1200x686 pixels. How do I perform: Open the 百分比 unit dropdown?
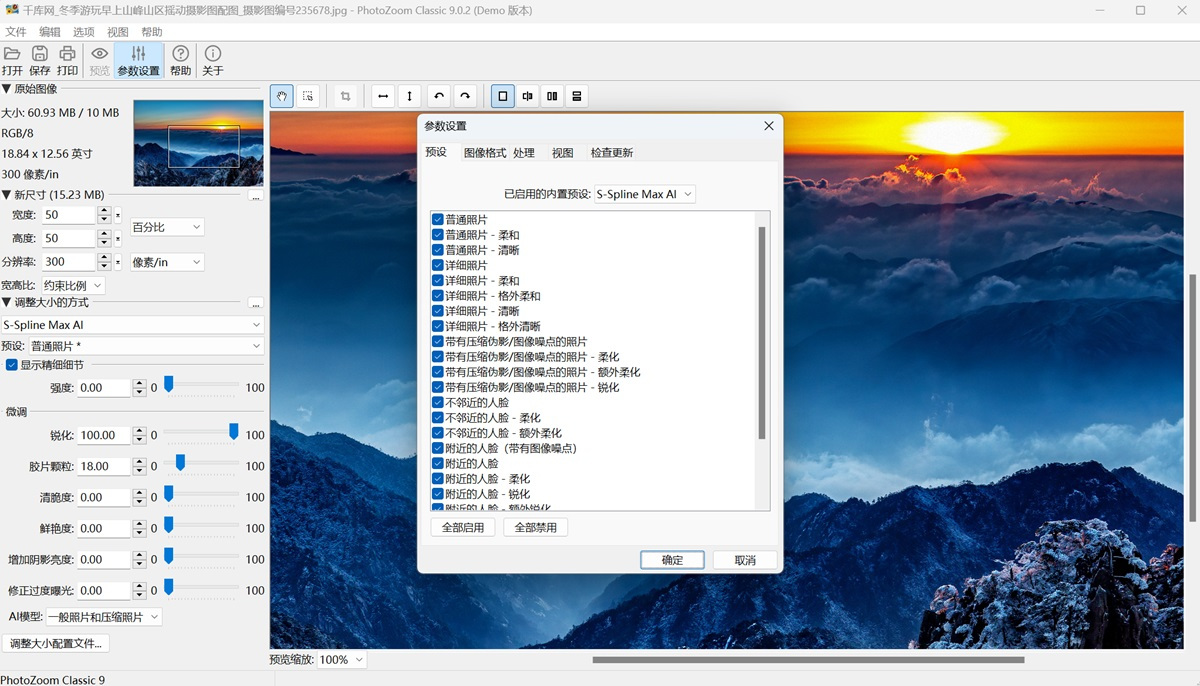click(x=166, y=226)
